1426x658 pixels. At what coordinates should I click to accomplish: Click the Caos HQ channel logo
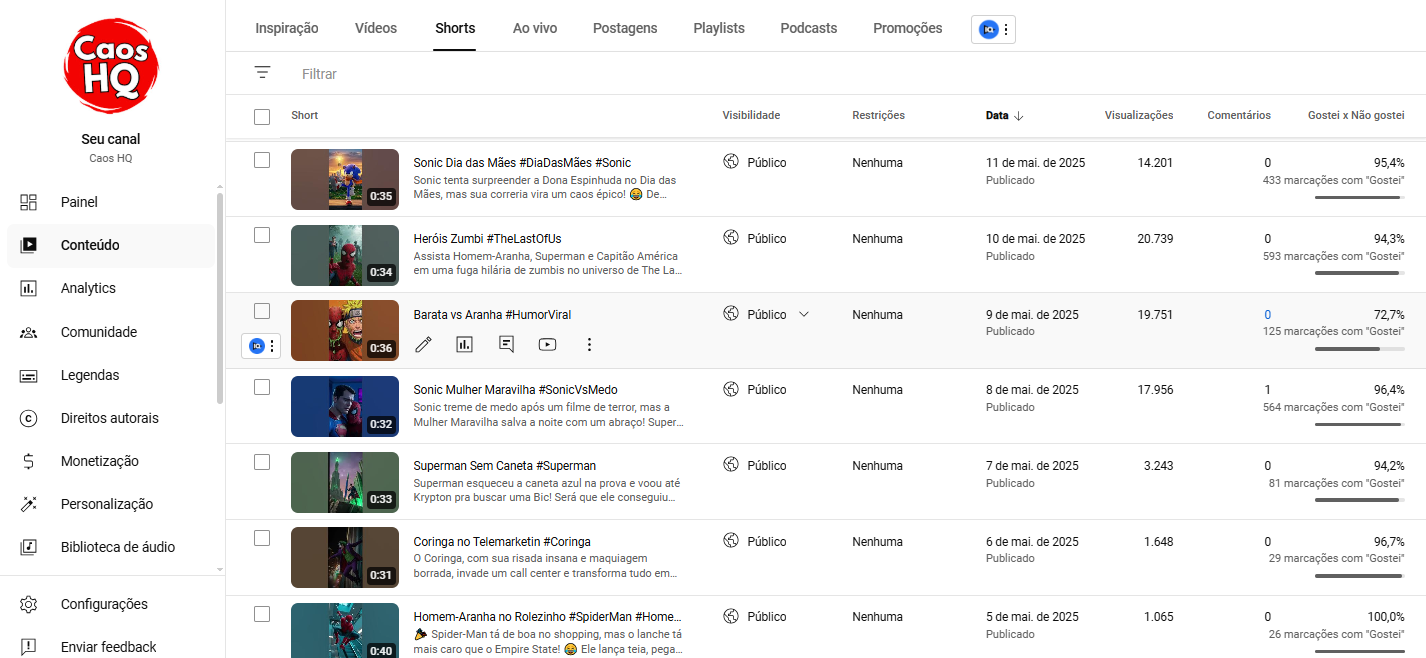(111, 65)
